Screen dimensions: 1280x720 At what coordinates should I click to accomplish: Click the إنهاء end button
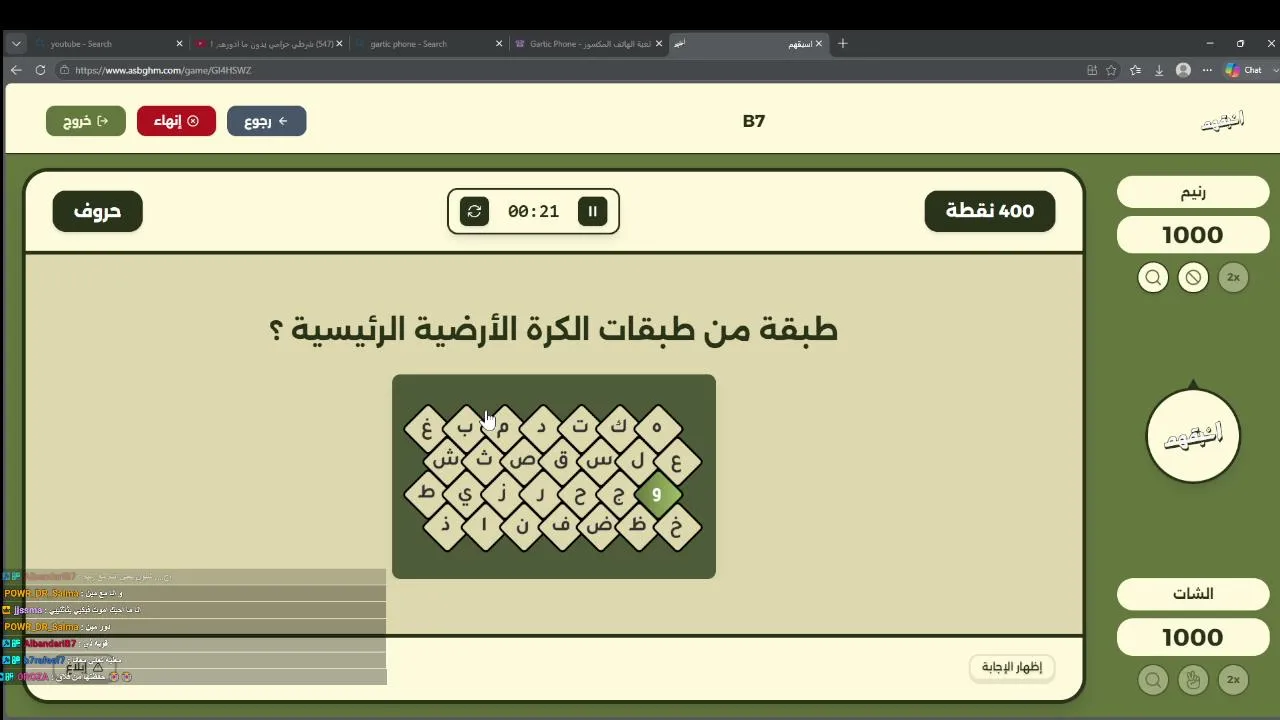pos(176,121)
